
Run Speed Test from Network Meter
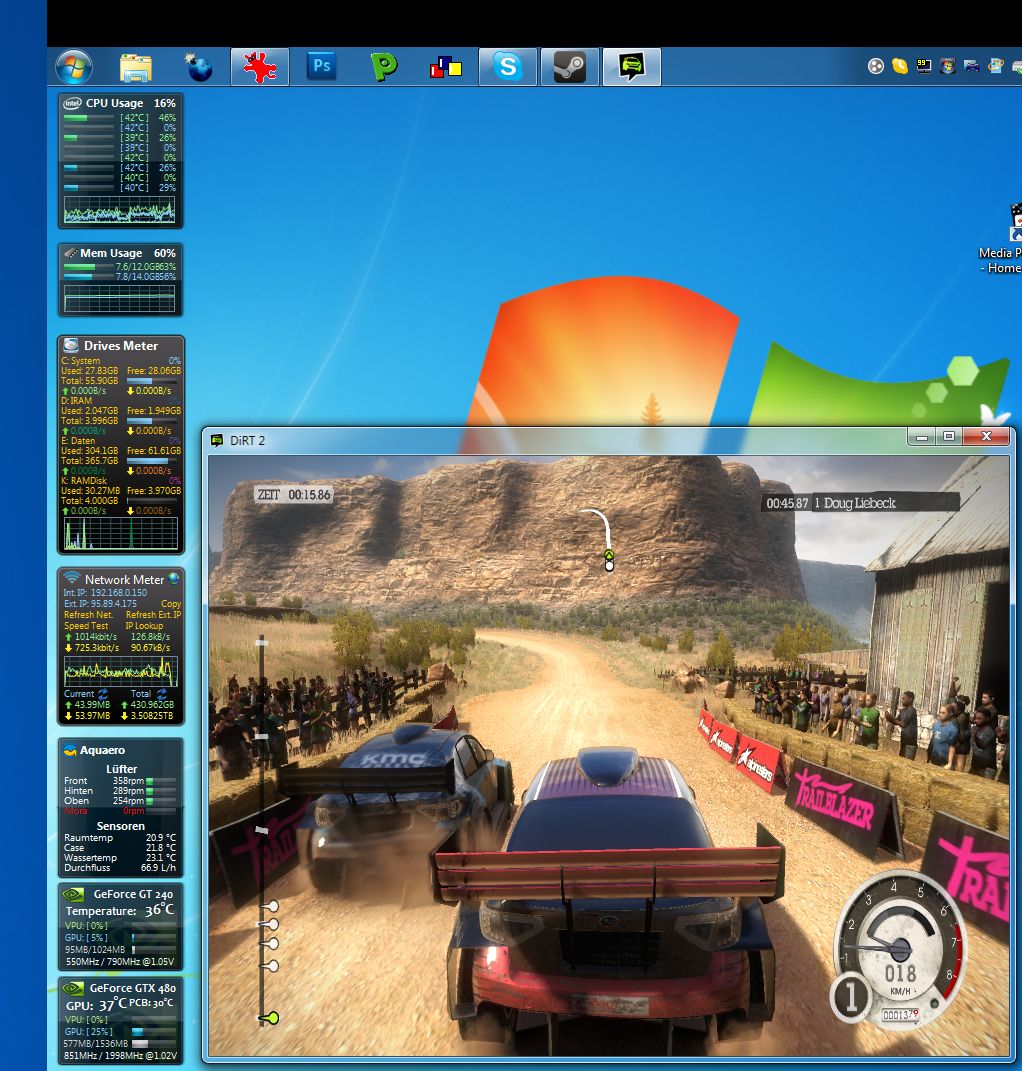coord(86,626)
